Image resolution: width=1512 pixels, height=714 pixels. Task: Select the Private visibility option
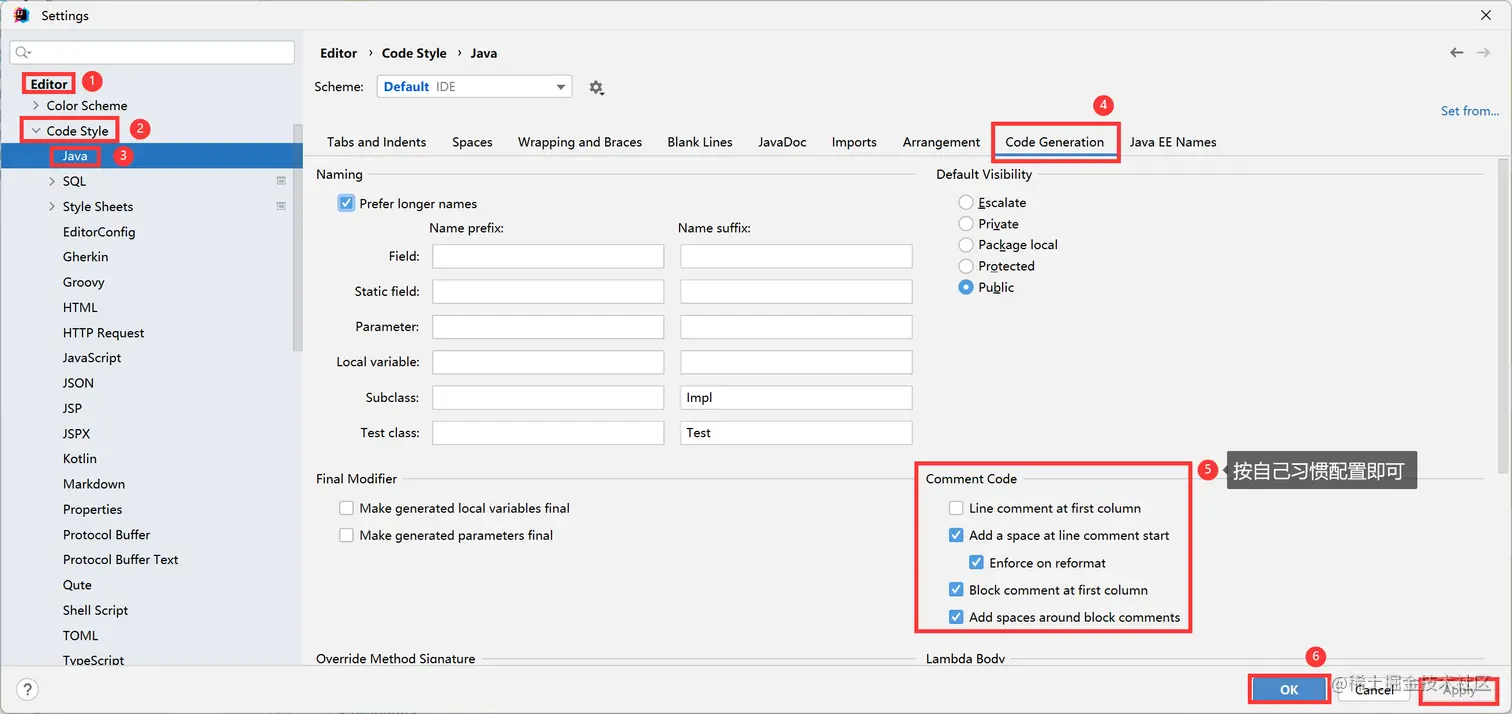966,224
